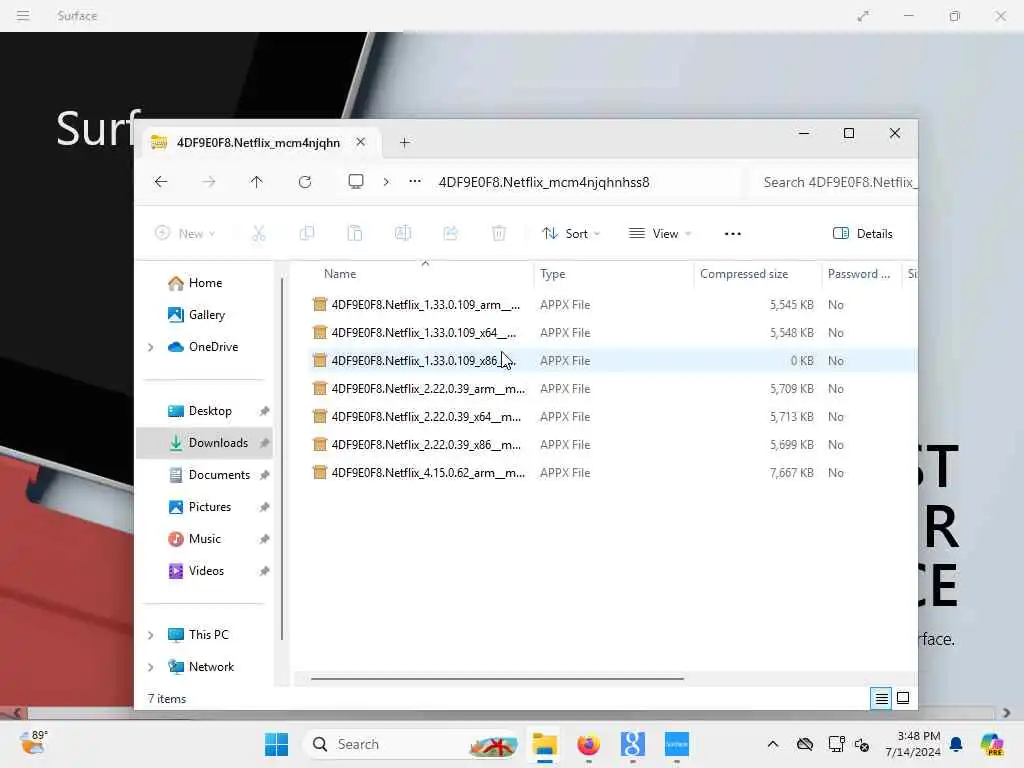Click the monitor icon in address bar

[355, 182]
